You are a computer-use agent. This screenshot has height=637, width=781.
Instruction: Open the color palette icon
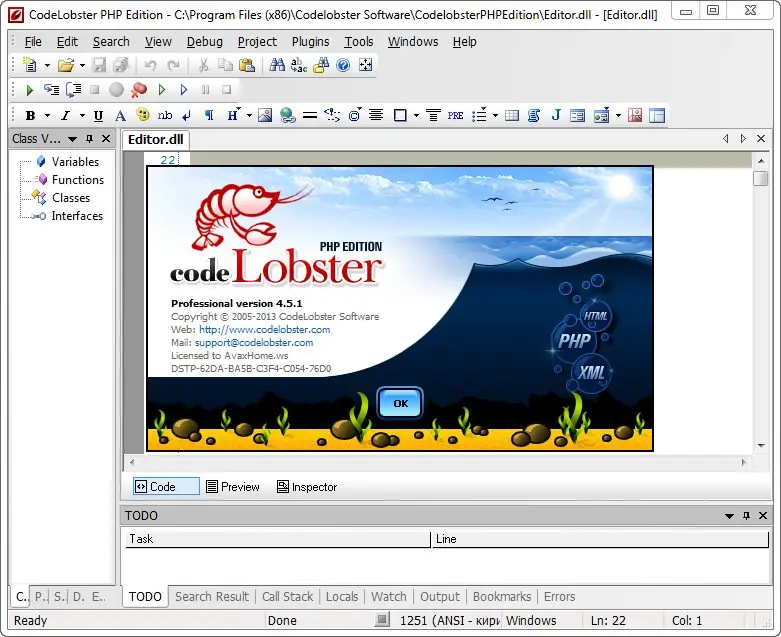(x=143, y=115)
